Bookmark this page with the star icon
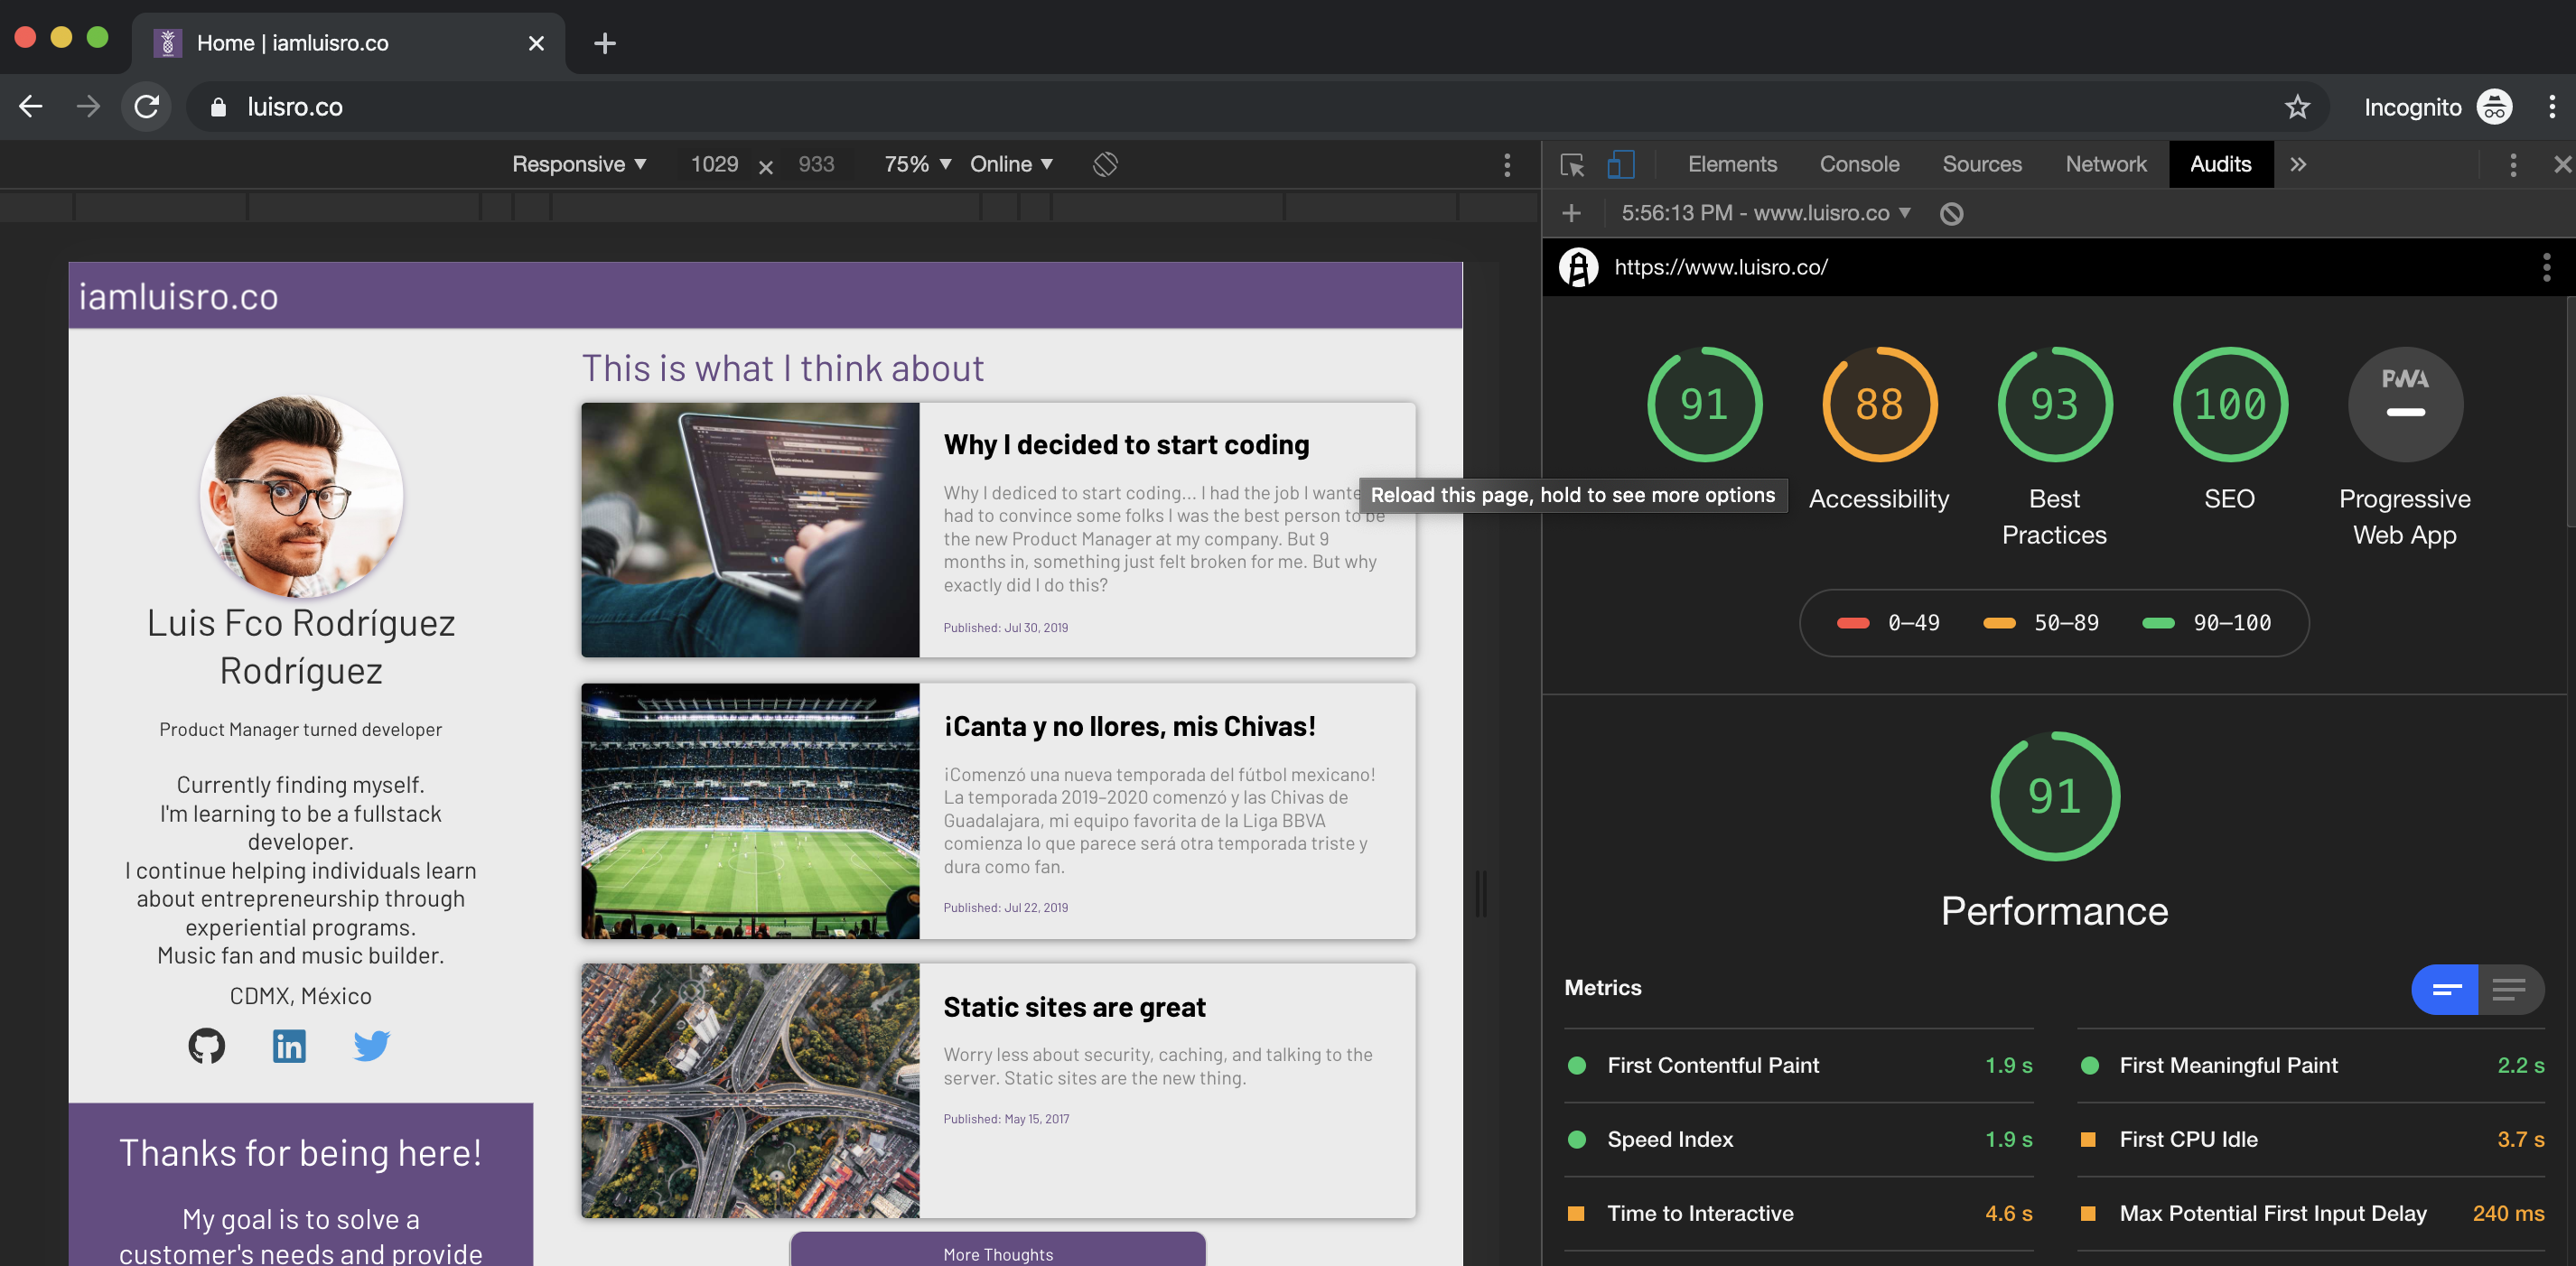This screenshot has width=2576, height=1266. pyautogui.click(x=2297, y=107)
